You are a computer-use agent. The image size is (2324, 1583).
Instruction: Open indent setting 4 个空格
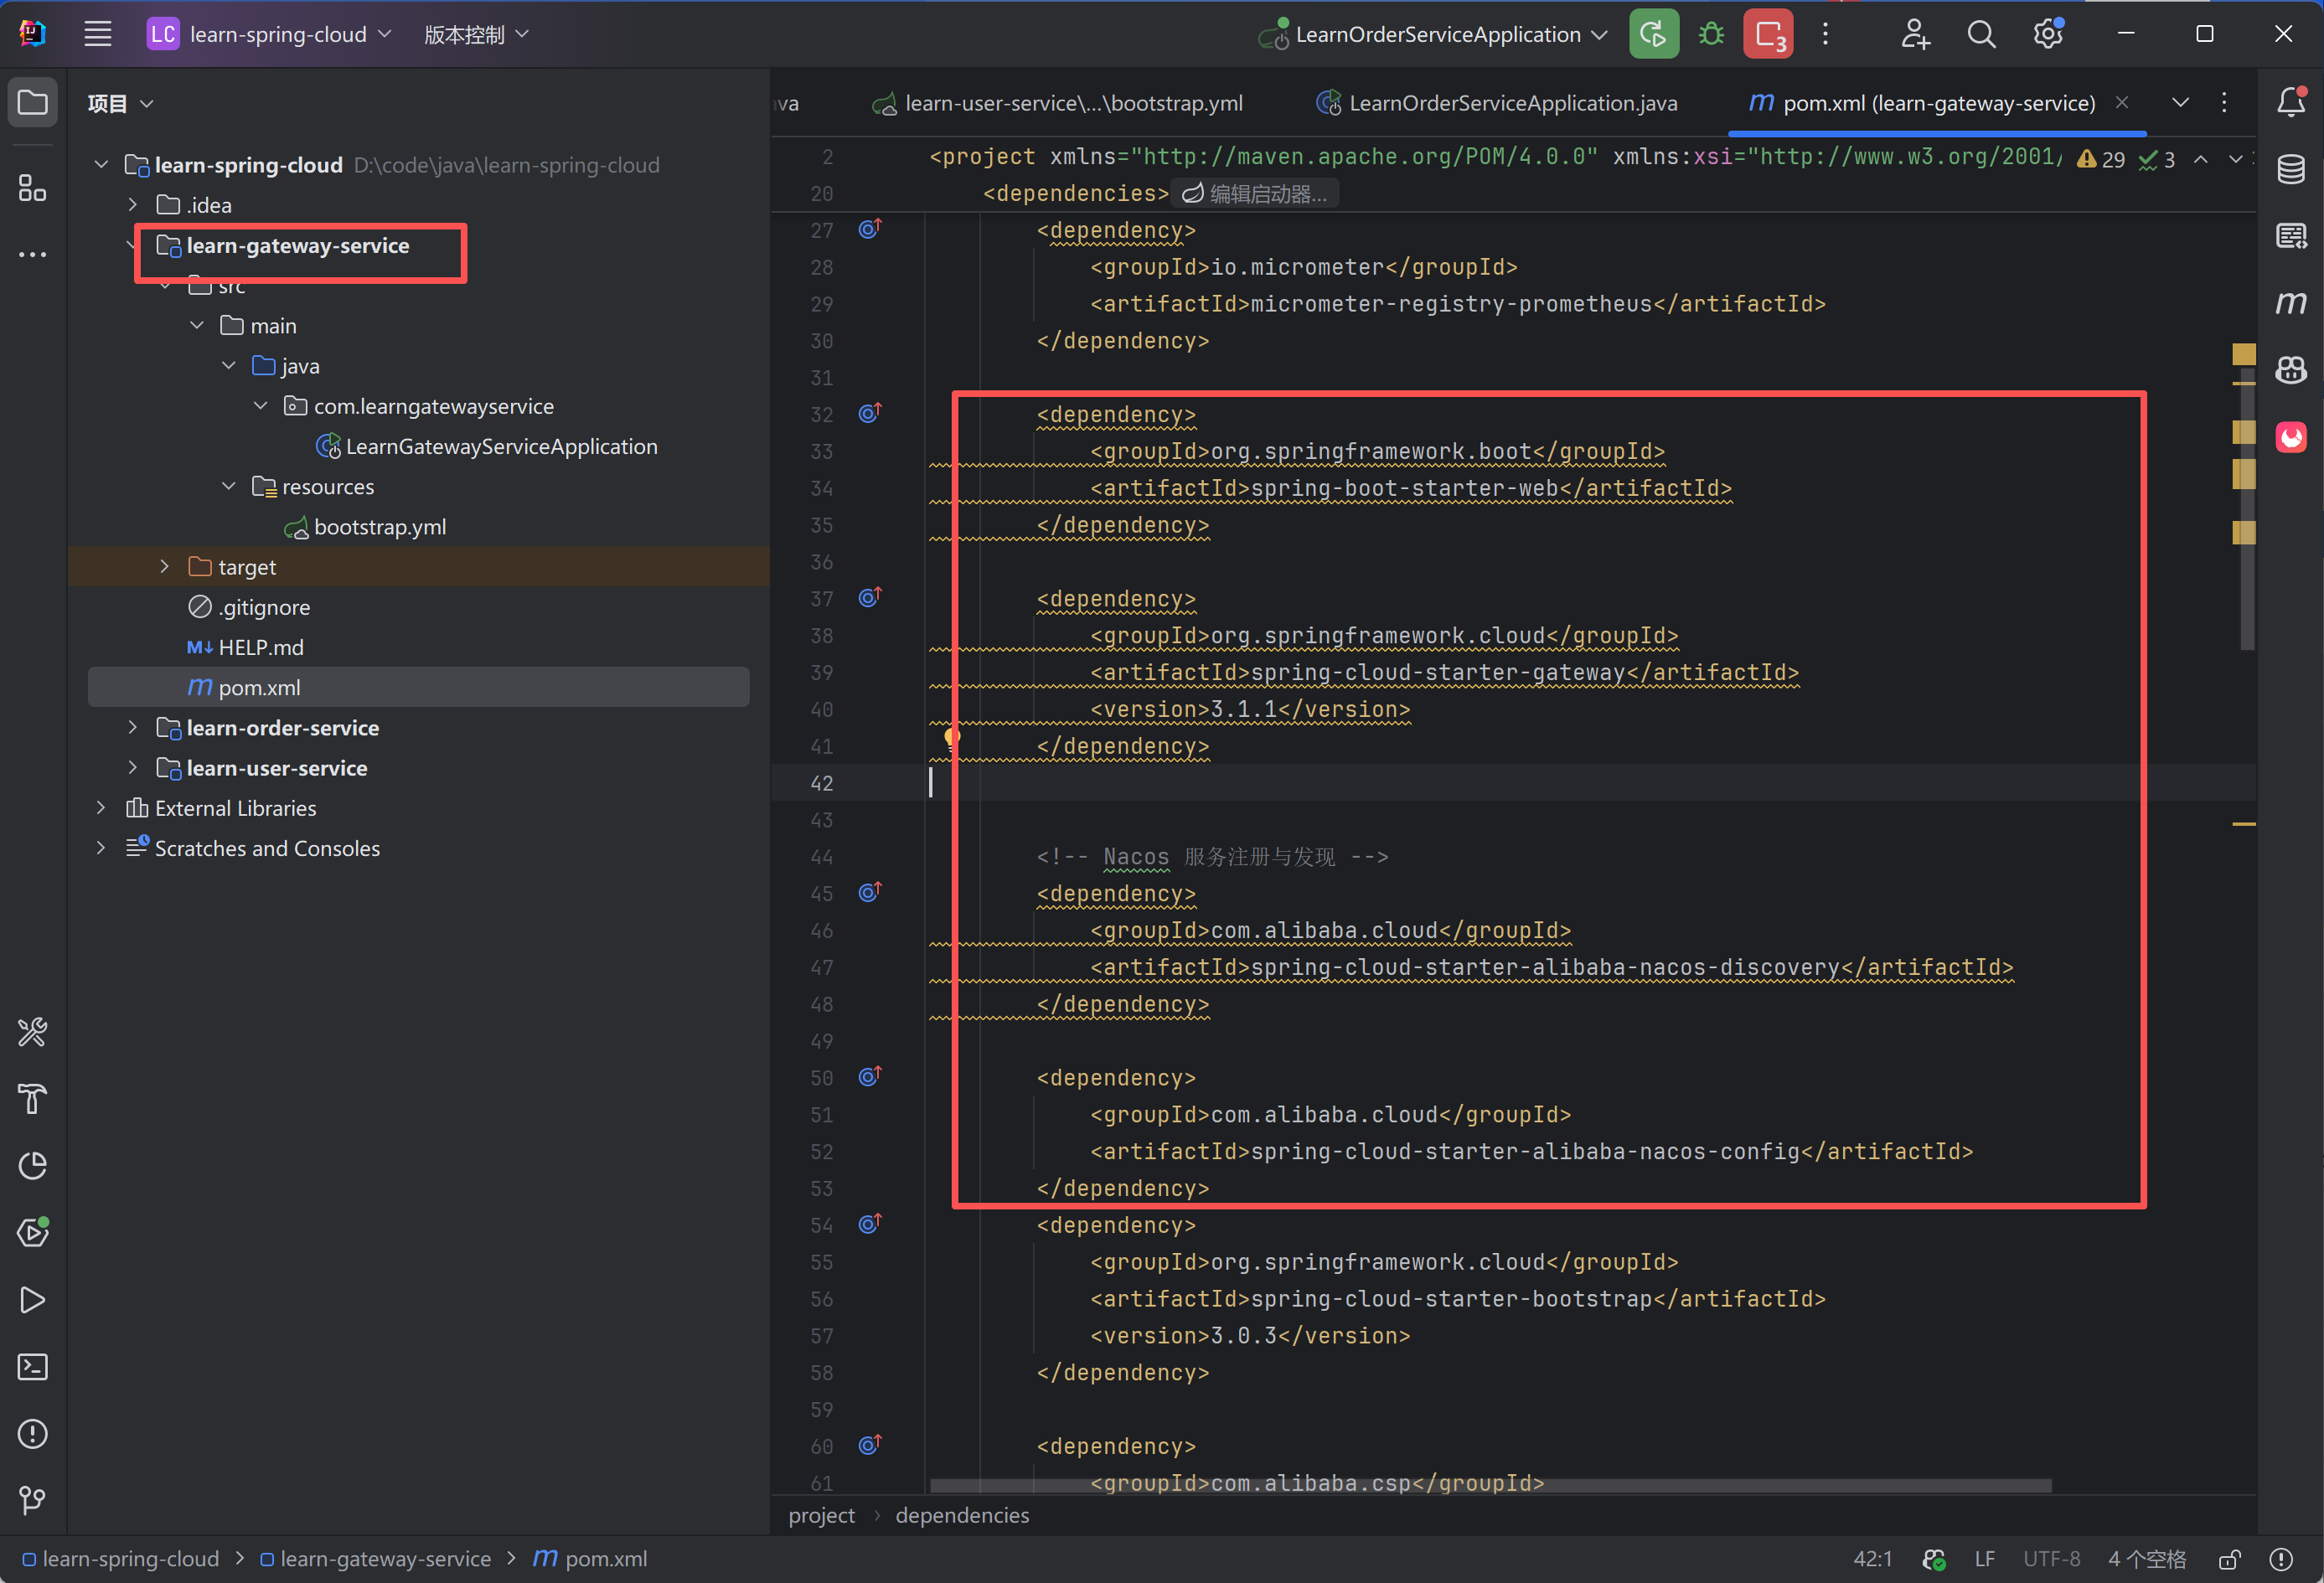click(x=2146, y=1559)
